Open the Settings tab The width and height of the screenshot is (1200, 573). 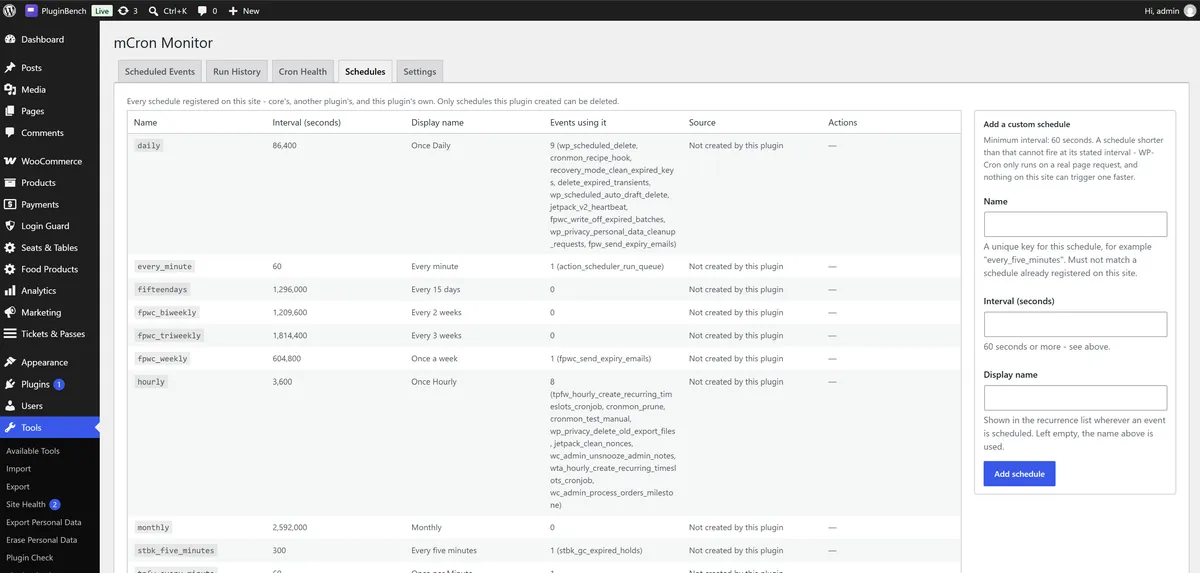(420, 72)
